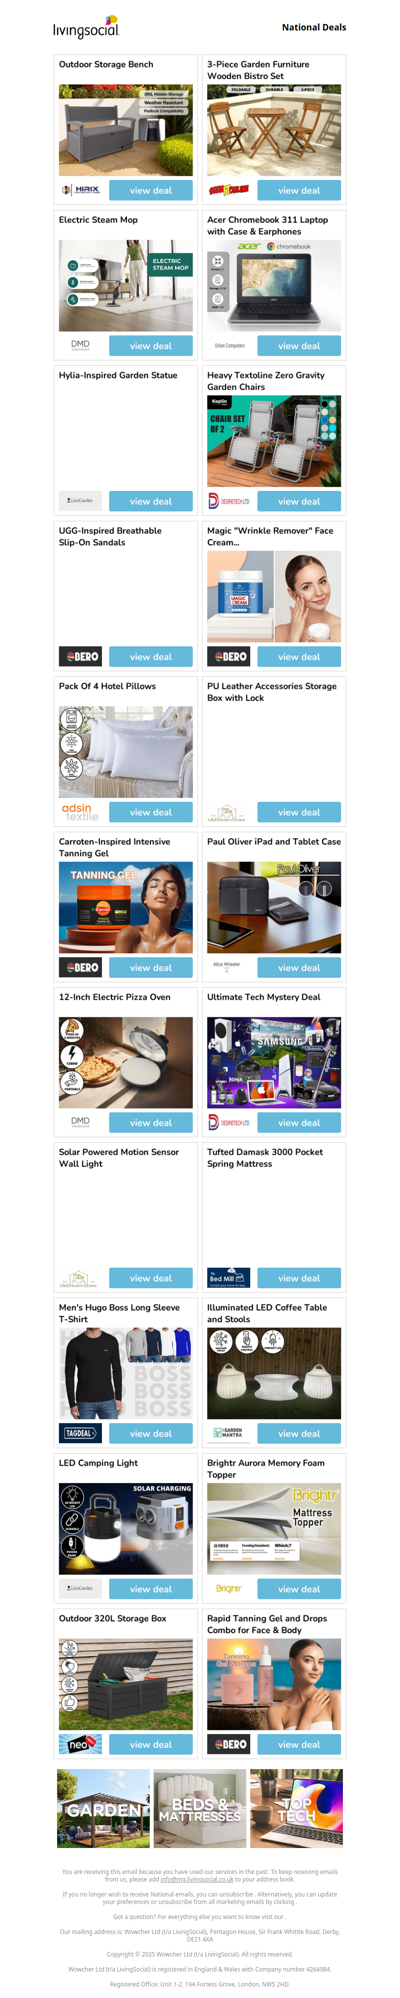The height and width of the screenshot is (1998, 400).
Task: Open the Beds & Mattresses category banner
Action: (x=200, y=1808)
